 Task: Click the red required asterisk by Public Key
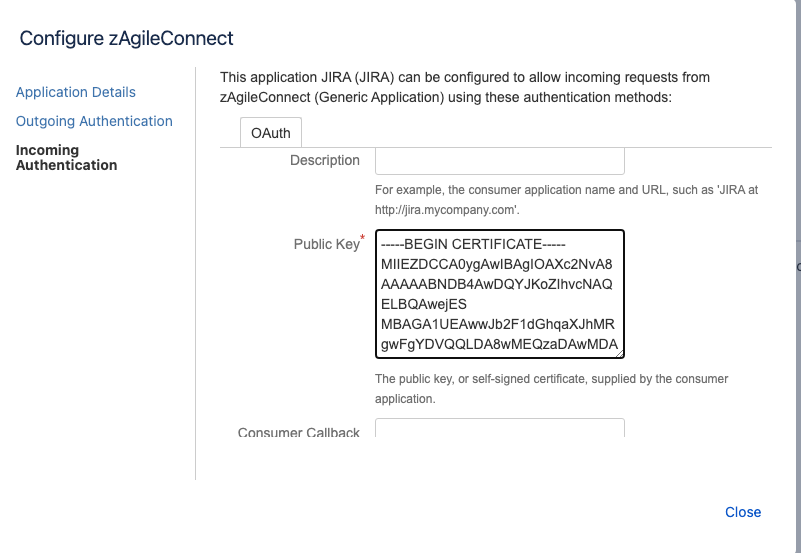362,238
